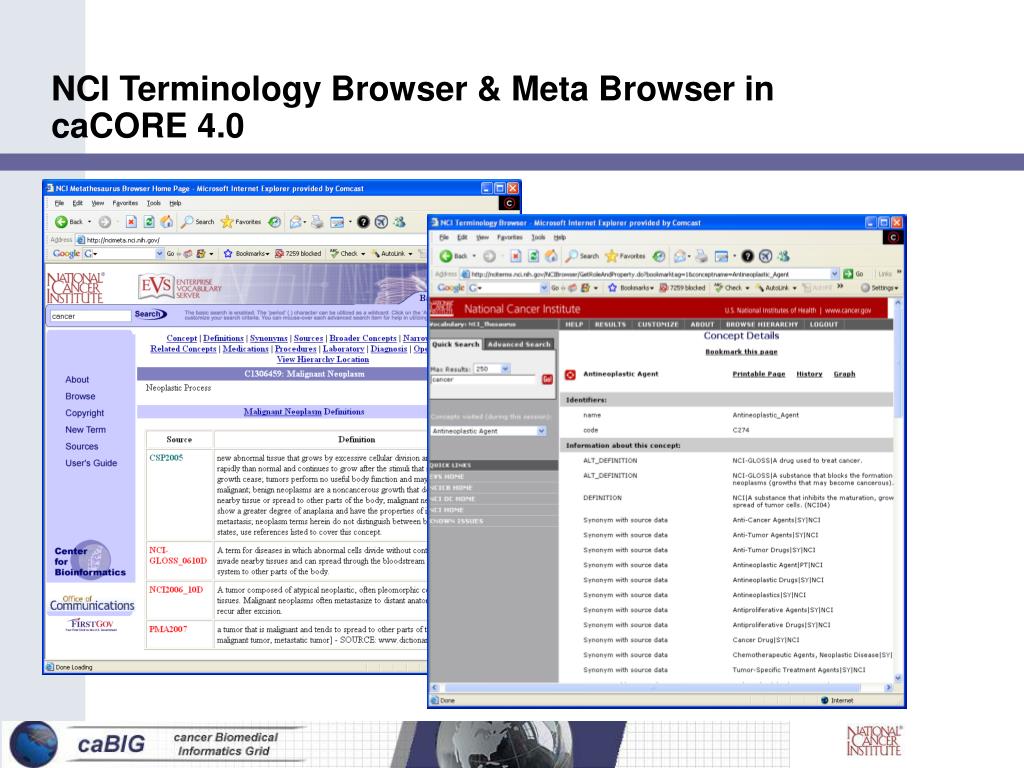Viewport: 1024px width, 768px height.
Task: Open File menu in Metathesaurus Browser window
Action: [x=59, y=203]
